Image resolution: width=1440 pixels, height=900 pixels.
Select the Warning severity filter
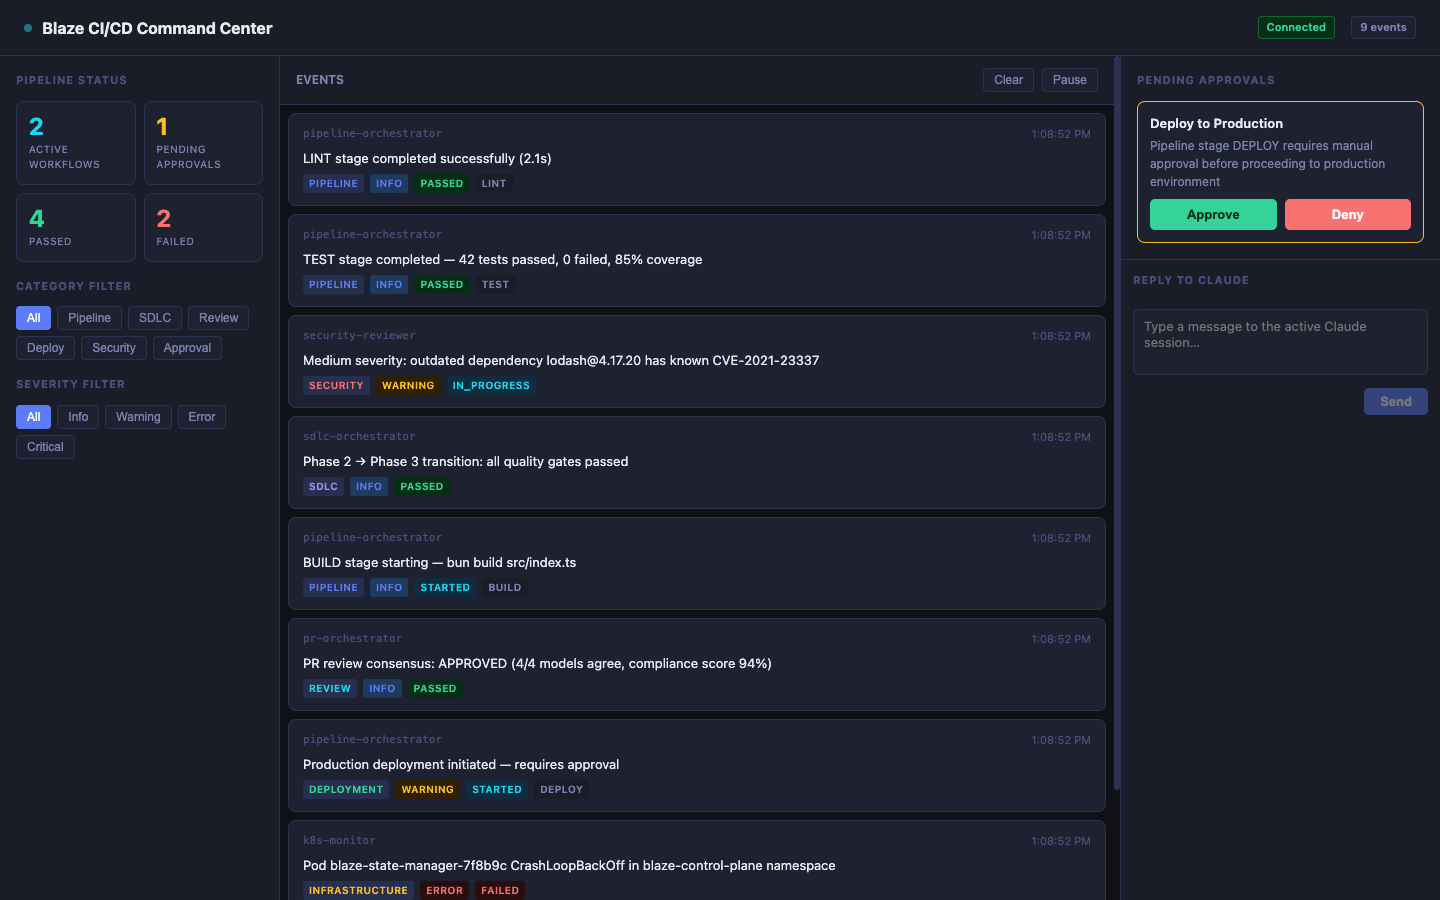[138, 417]
